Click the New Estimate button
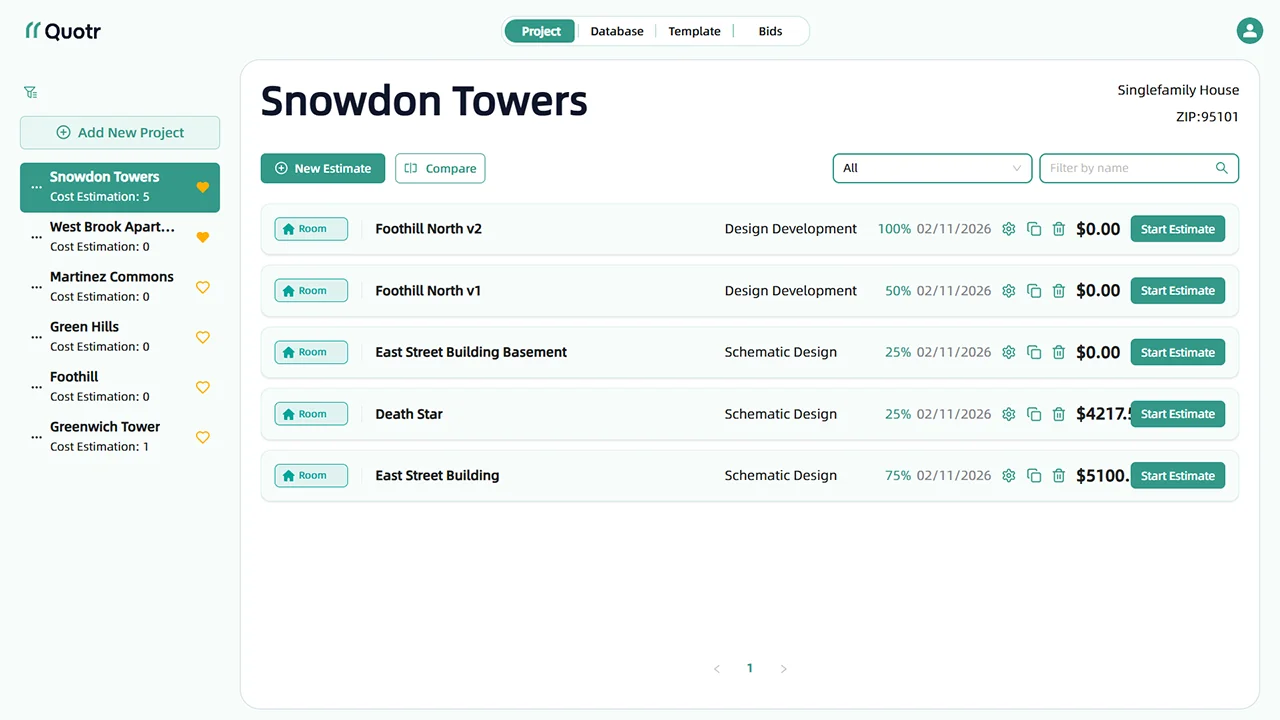The width and height of the screenshot is (1280, 720). [322, 168]
